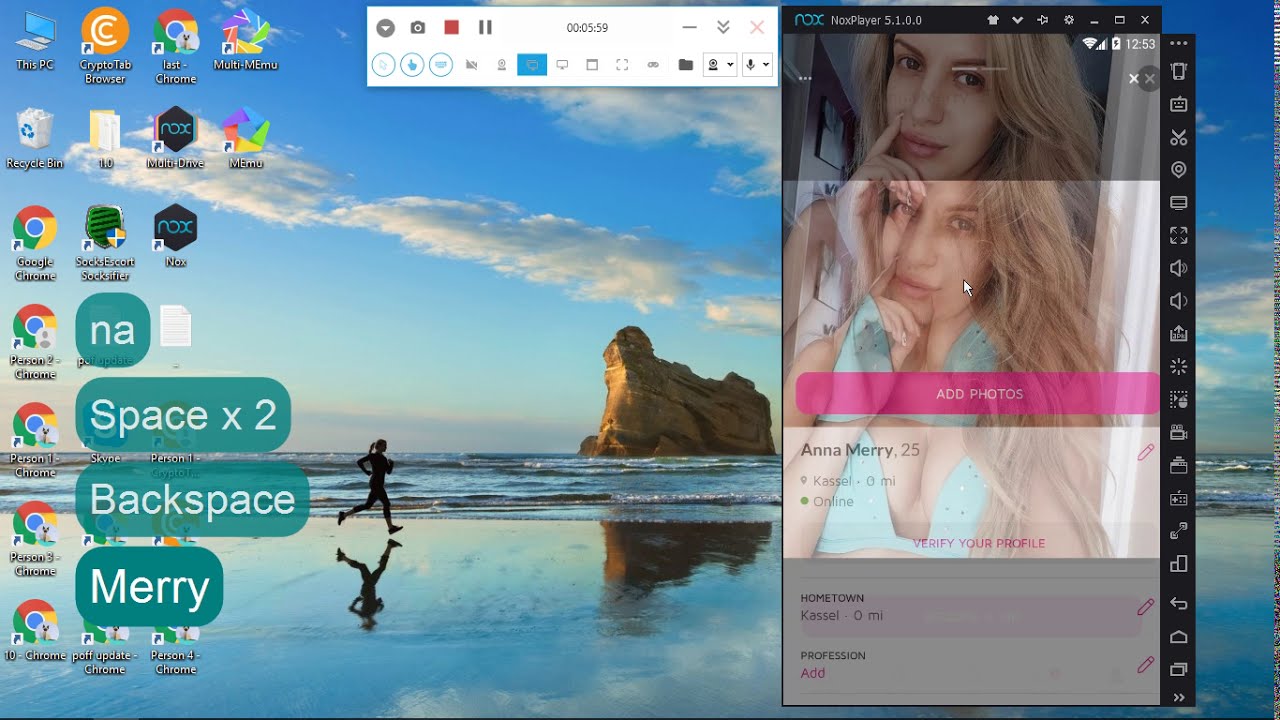The width and height of the screenshot is (1280, 720).
Task: Take a screenshot with the recorder camera icon
Action: tap(418, 28)
